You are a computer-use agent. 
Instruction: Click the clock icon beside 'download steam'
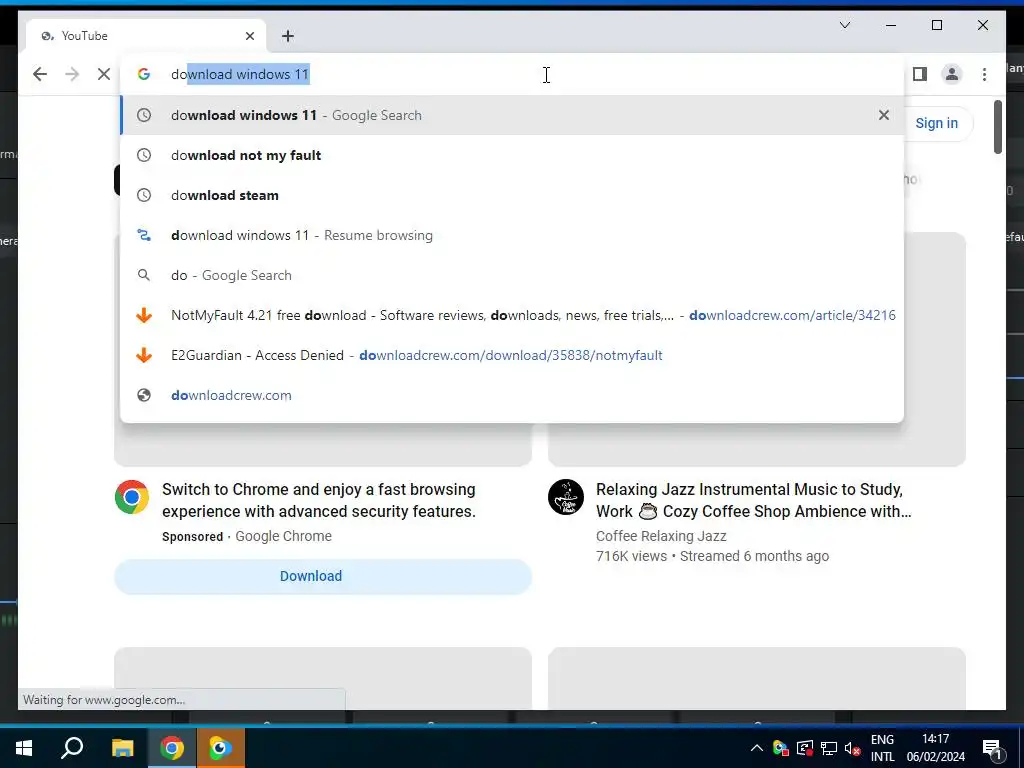[144, 195]
